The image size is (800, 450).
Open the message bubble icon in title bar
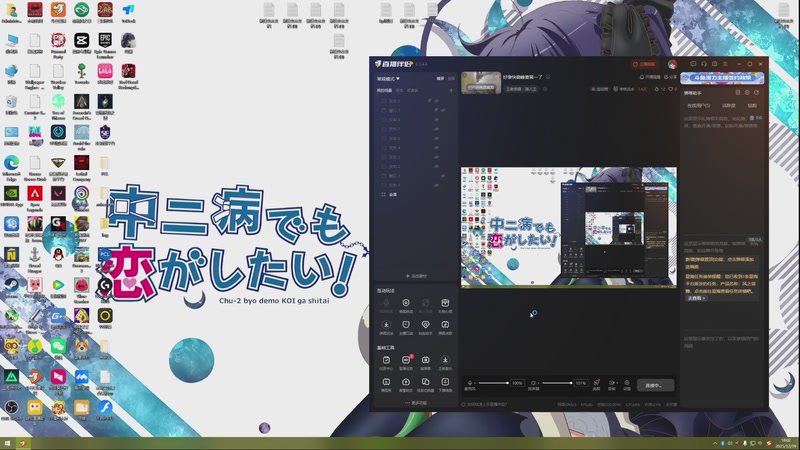(x=693, y=64)
